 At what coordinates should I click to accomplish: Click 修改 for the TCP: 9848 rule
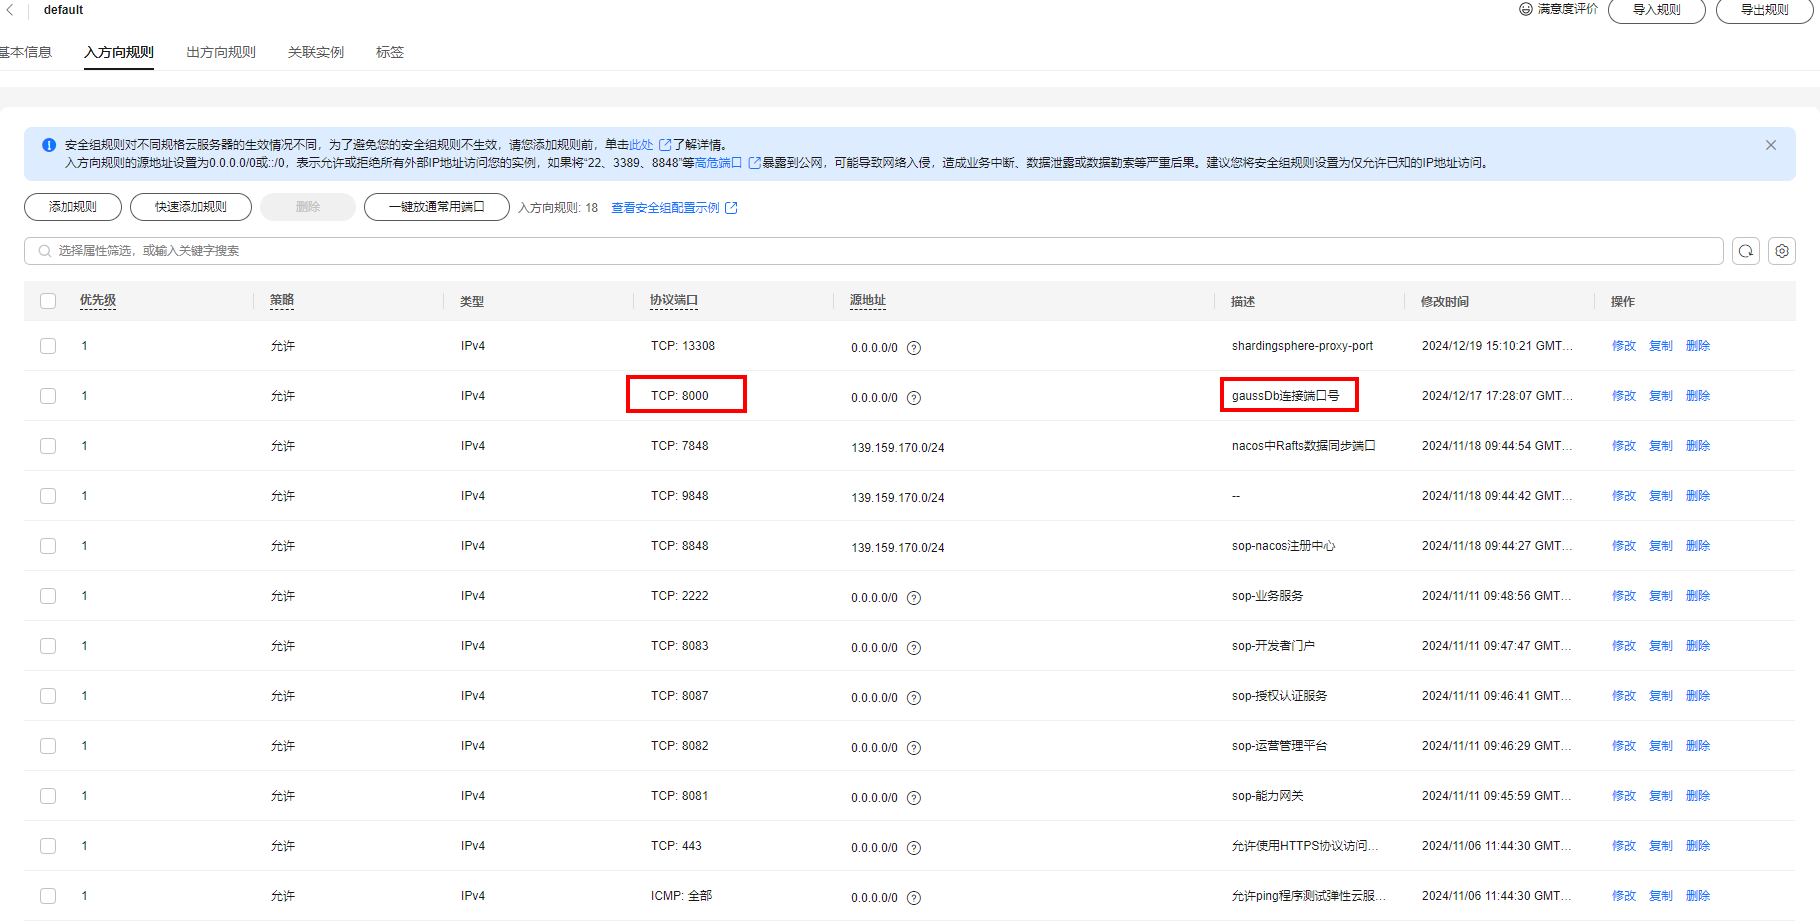pyautogui.click(x=1624, y=496)
